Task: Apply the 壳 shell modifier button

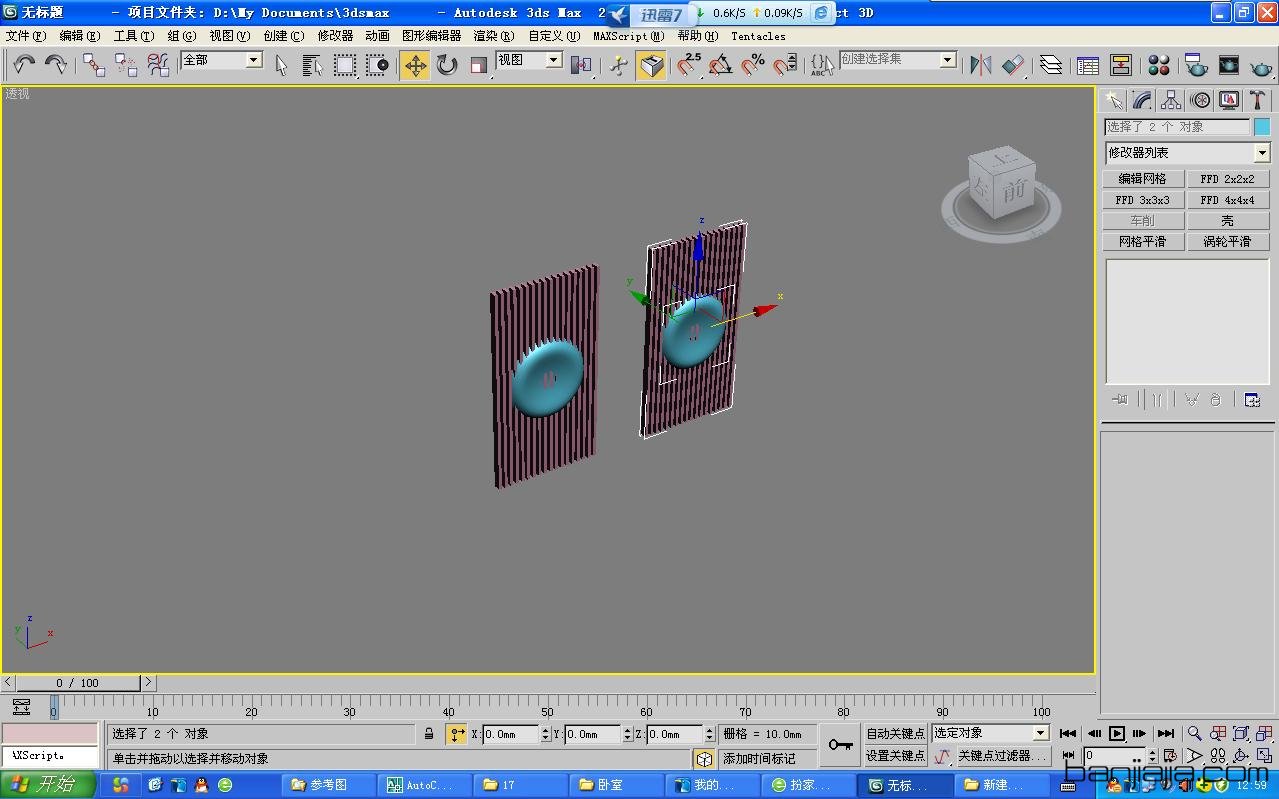Action: (1227, 221)
